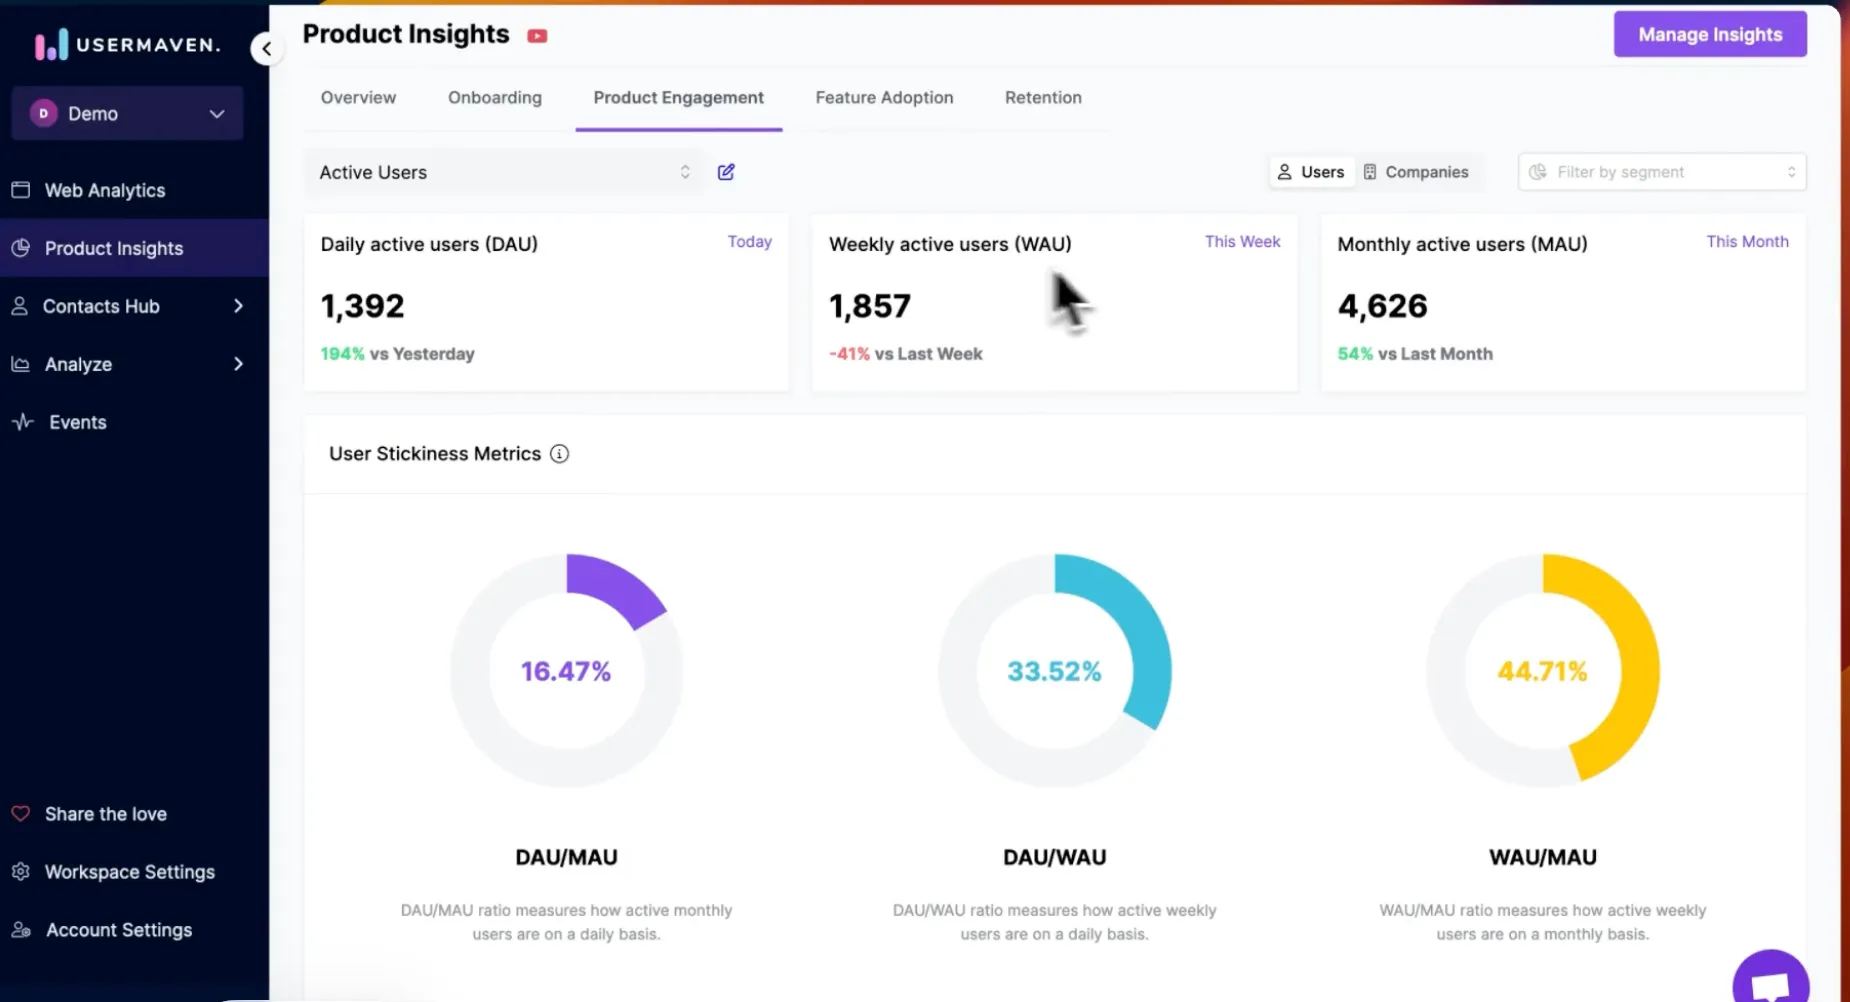Switch to the Feature Adoption tab
This screenshot has height=1002, width=1850.
(x=884, y=97)
